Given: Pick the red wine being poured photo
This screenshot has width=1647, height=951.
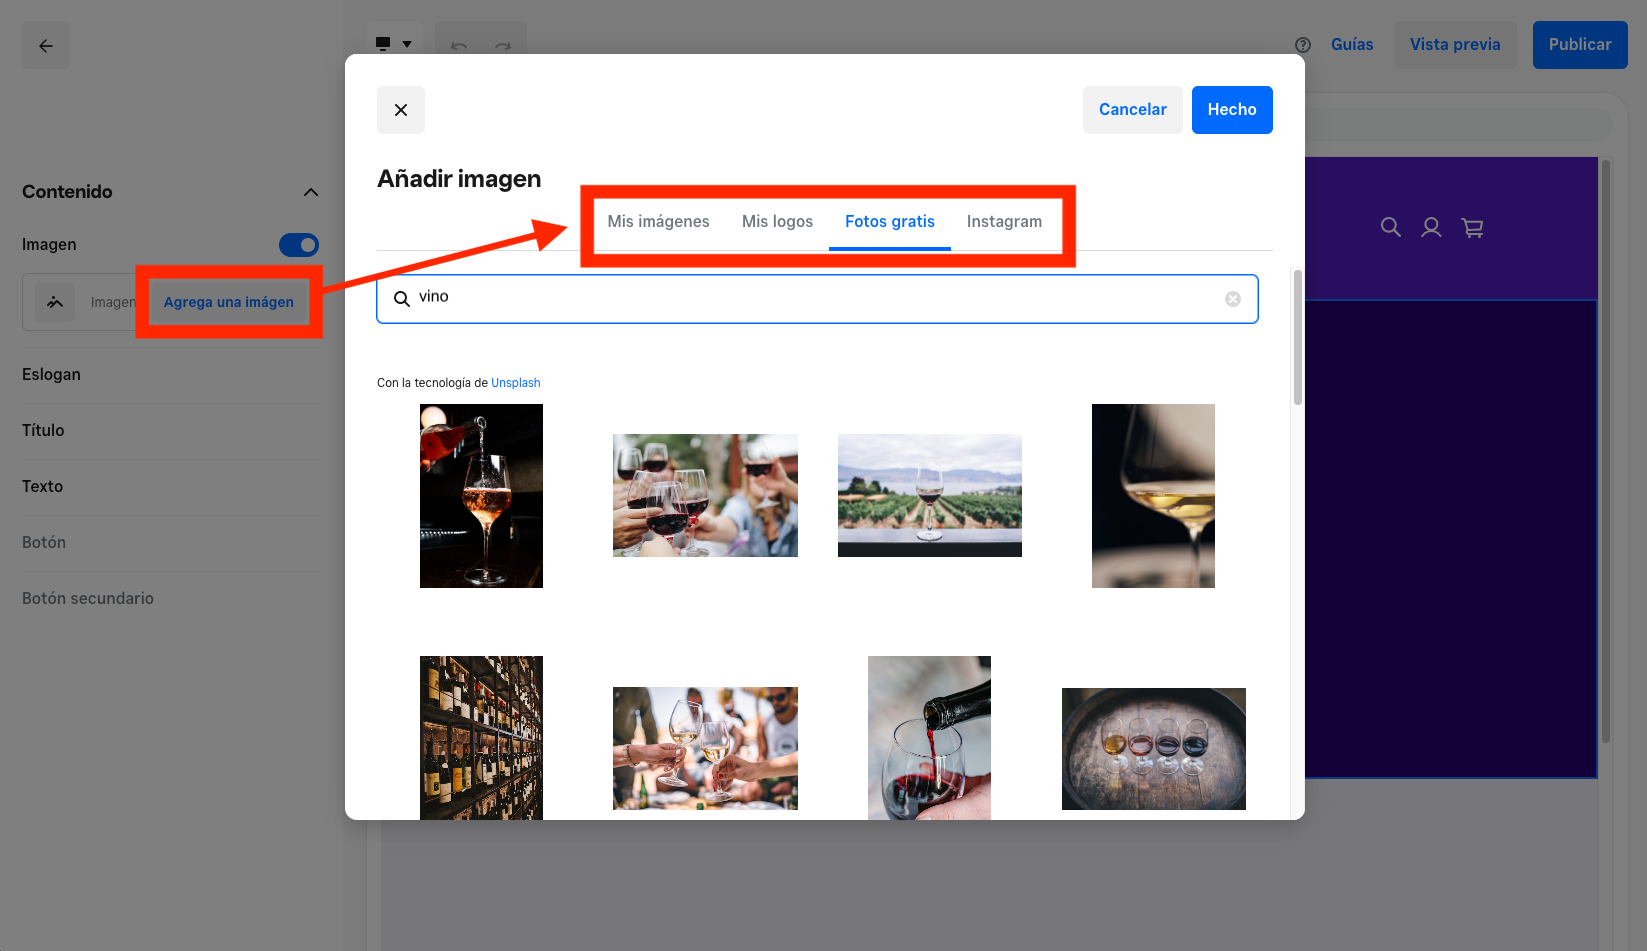Looking at the screenshot, I should point(929,738).
